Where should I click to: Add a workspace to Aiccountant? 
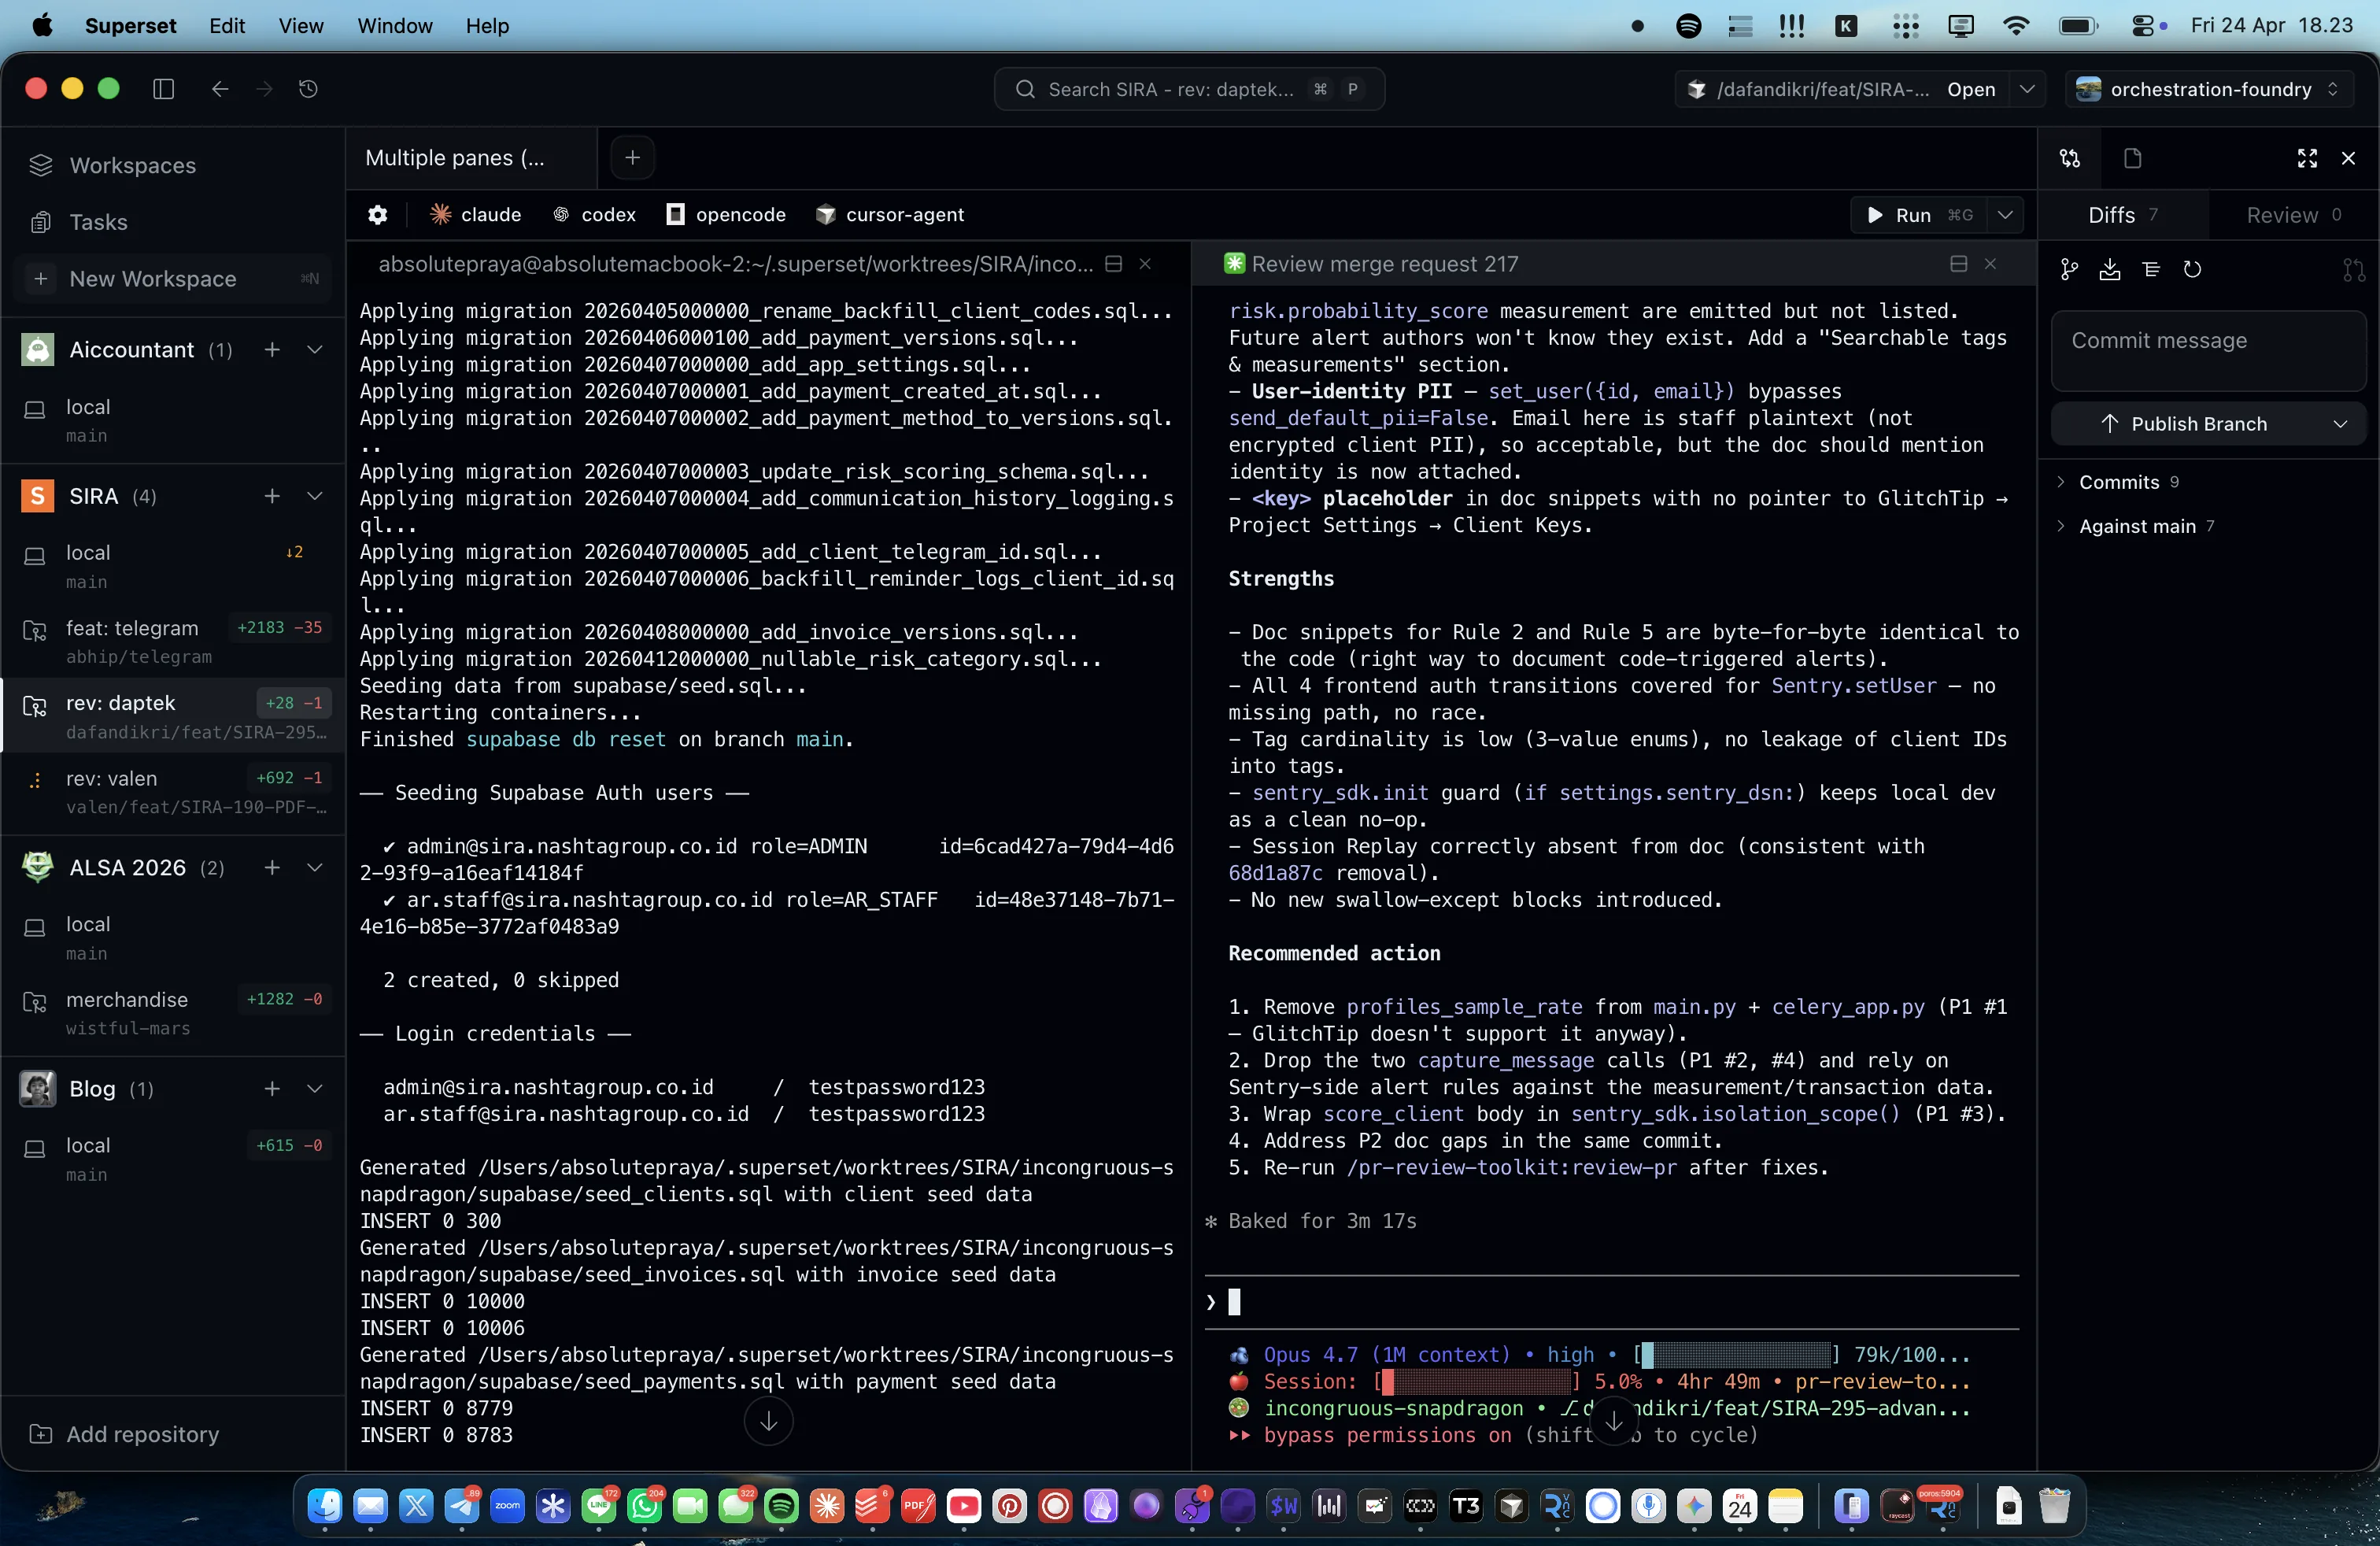(x=272, y=349)
